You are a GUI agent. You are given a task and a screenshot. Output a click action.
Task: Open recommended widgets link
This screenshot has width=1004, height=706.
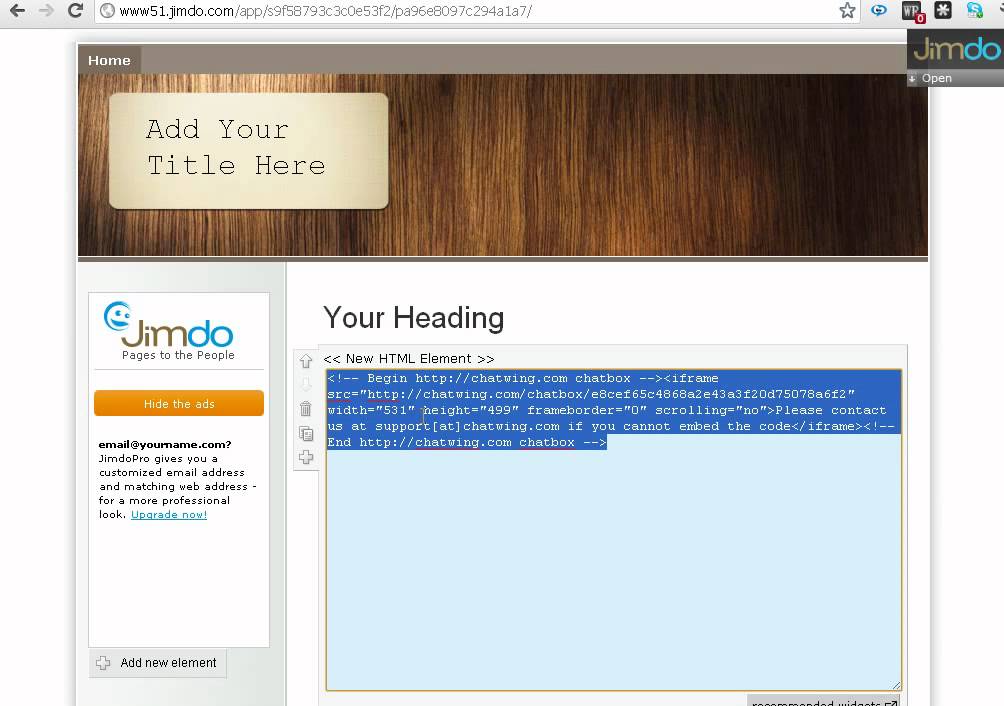click(823, 702)
